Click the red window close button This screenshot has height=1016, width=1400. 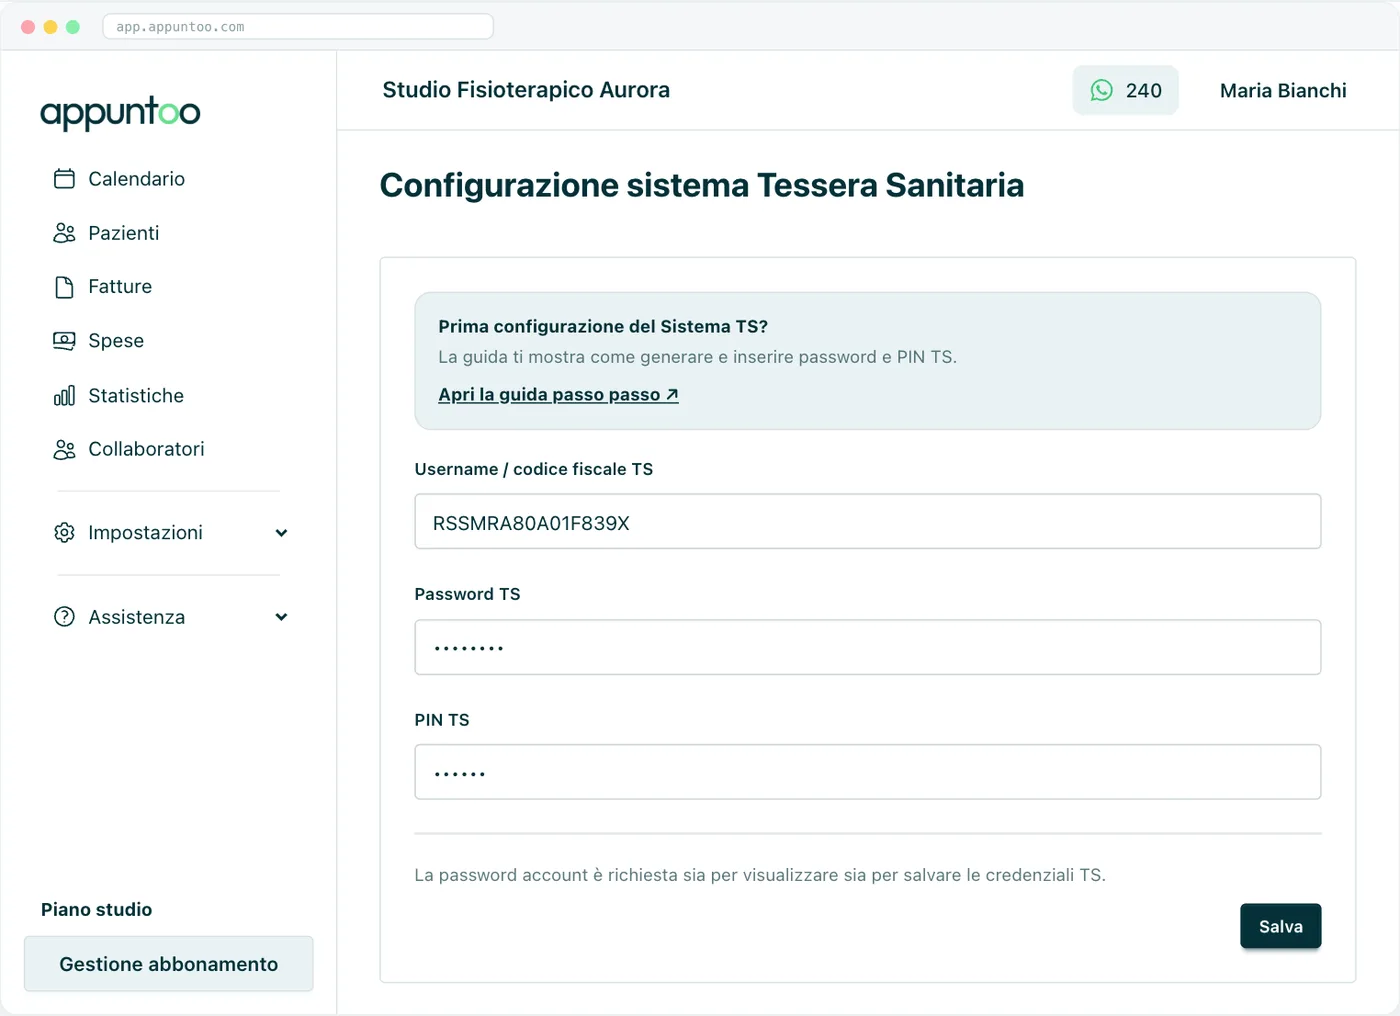28,27
